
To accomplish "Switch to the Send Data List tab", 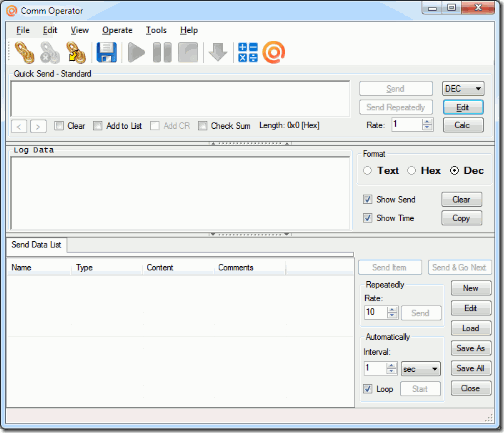I will [x=36, y=245].
